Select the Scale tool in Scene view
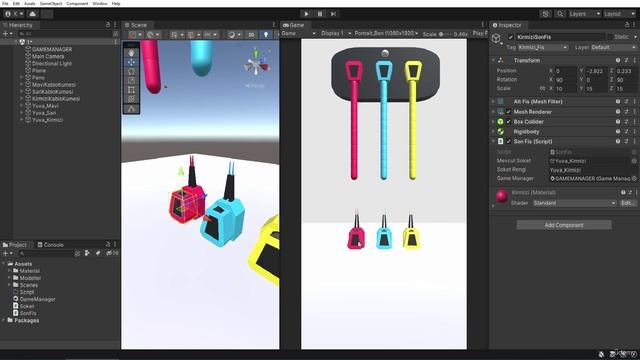640x360 pixels. point(131,80)
